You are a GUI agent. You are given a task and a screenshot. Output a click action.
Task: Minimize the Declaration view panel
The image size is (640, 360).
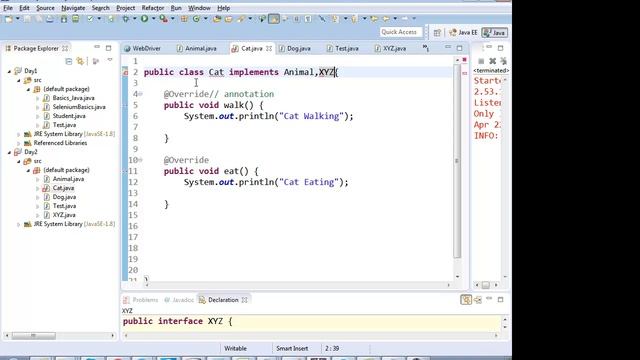[489, 299]
